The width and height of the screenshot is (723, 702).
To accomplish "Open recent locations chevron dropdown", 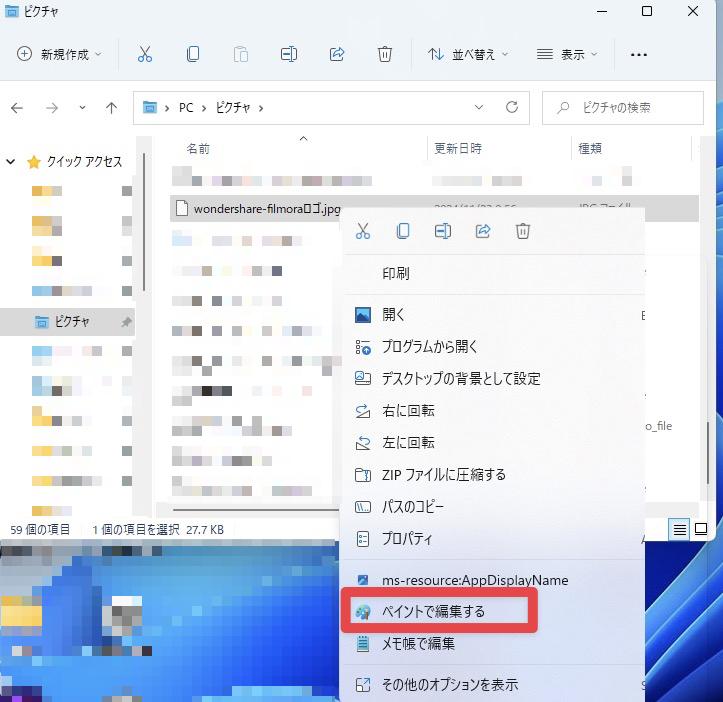I will pyautogui.click(x=82, y=107).
